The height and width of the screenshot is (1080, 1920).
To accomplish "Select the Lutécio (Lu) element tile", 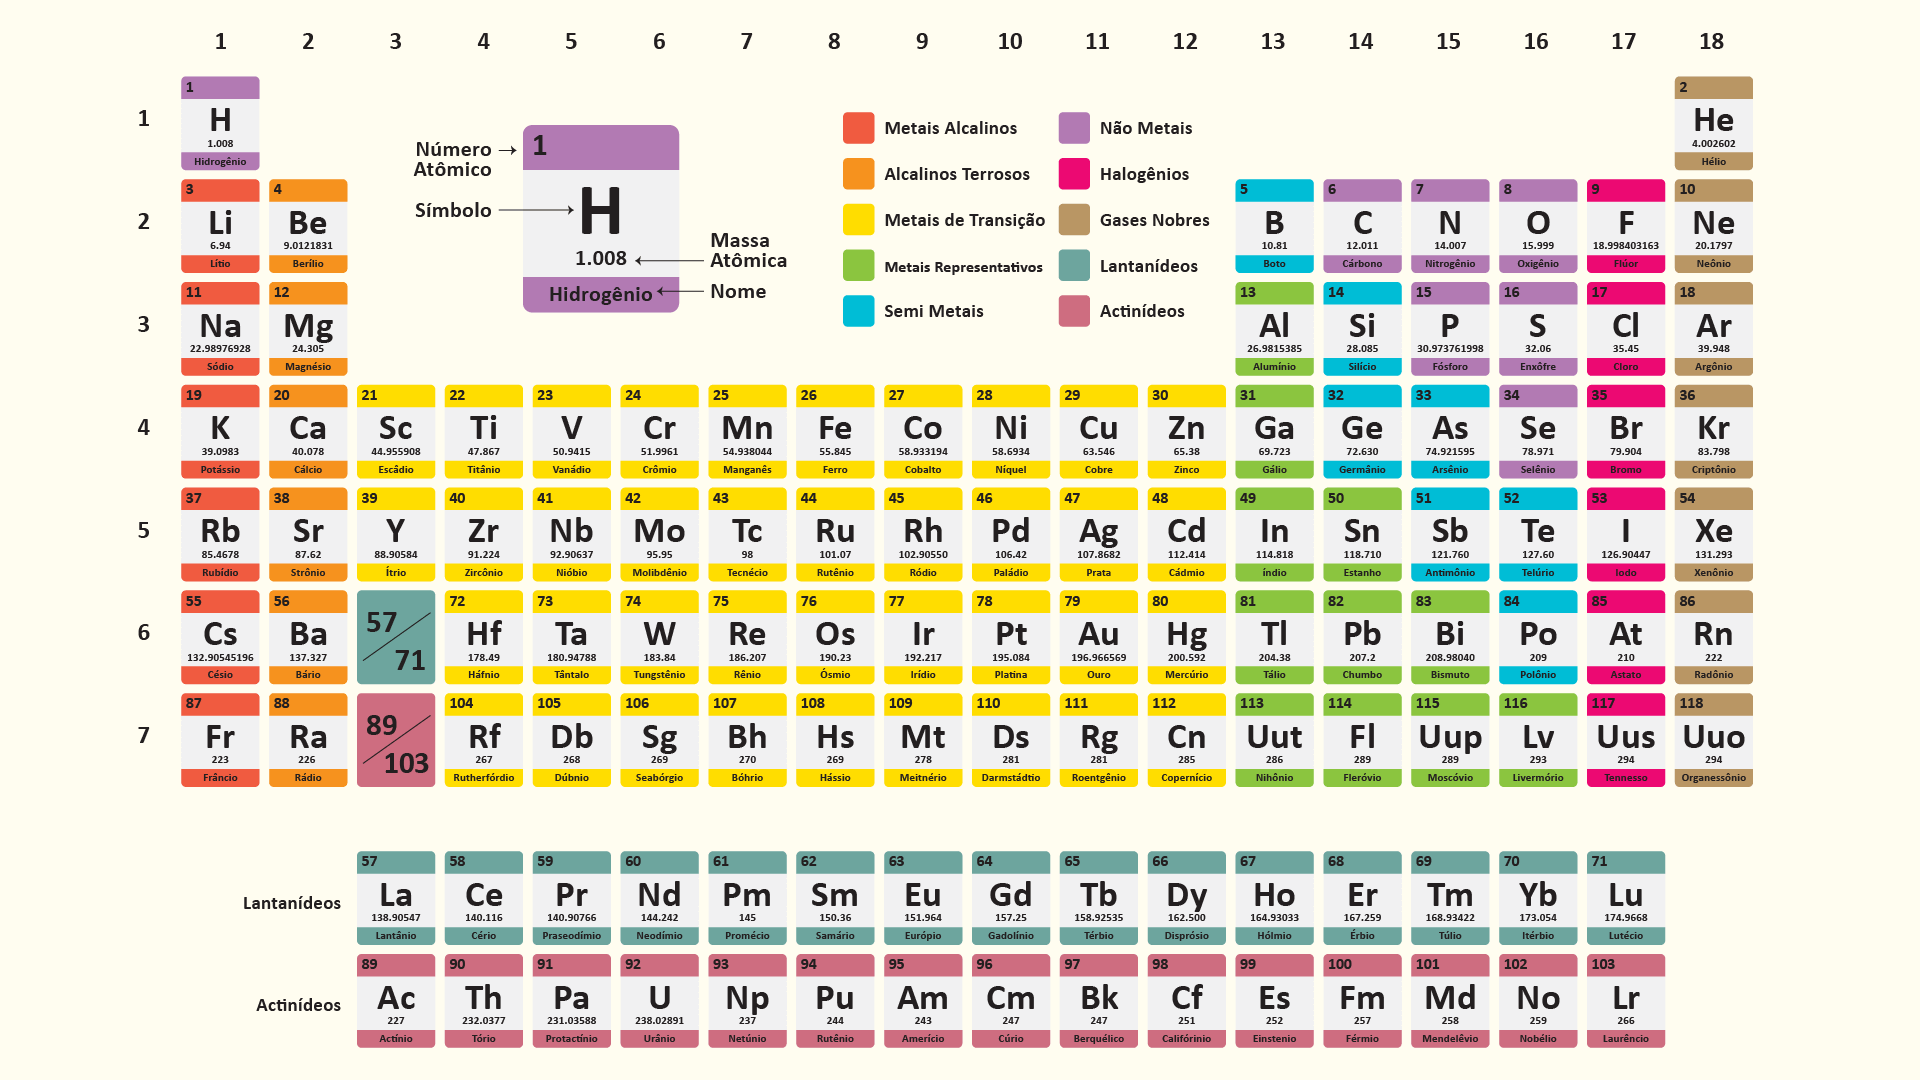I will coord(1625,898).
